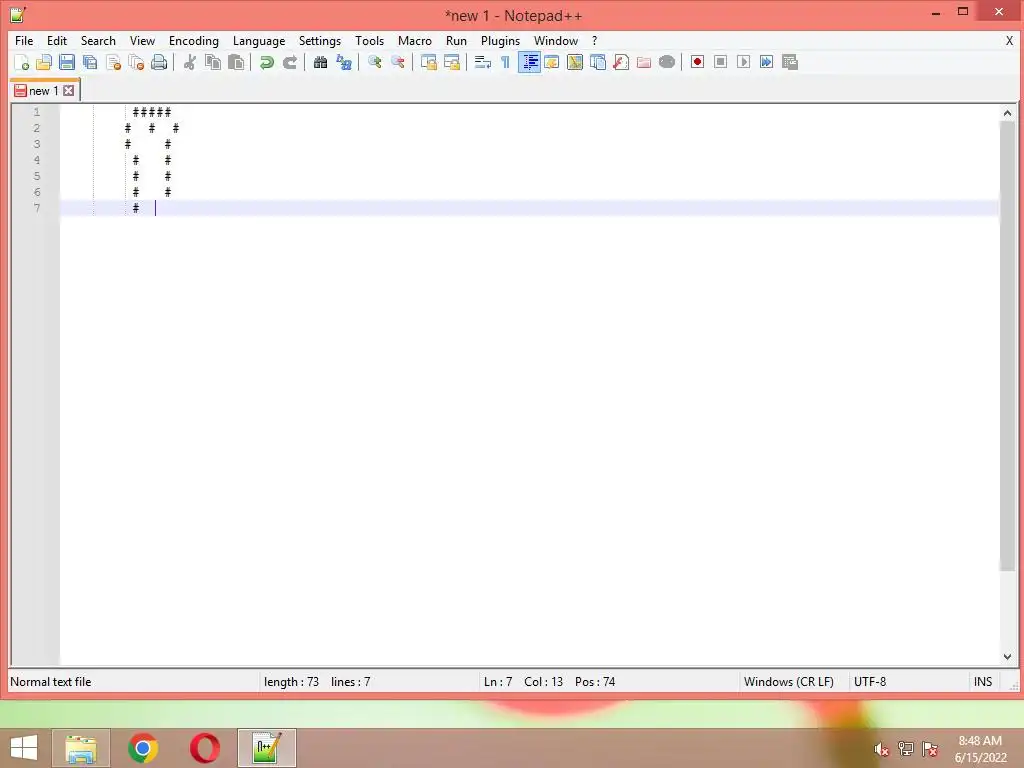The width and height of the screenshot is (1024, 768).
Task: Open the Windows Start button
Action: coord(24,748)
